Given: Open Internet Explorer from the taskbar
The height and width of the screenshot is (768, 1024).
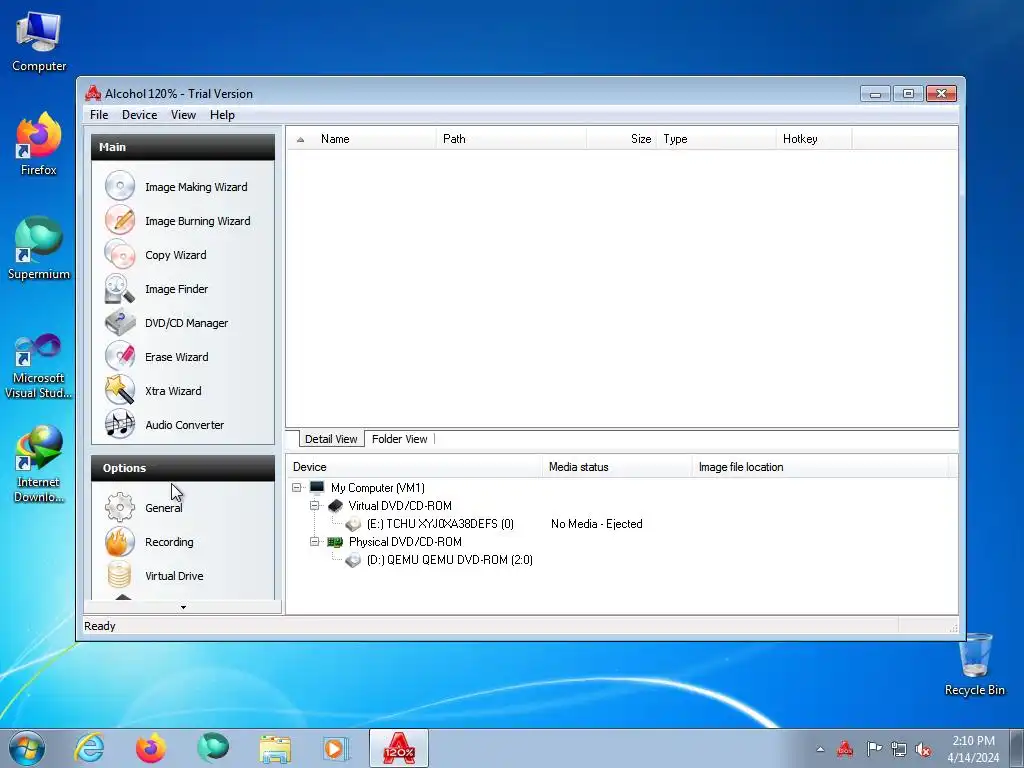Looking at the screenshot, I should coord(89,748).
